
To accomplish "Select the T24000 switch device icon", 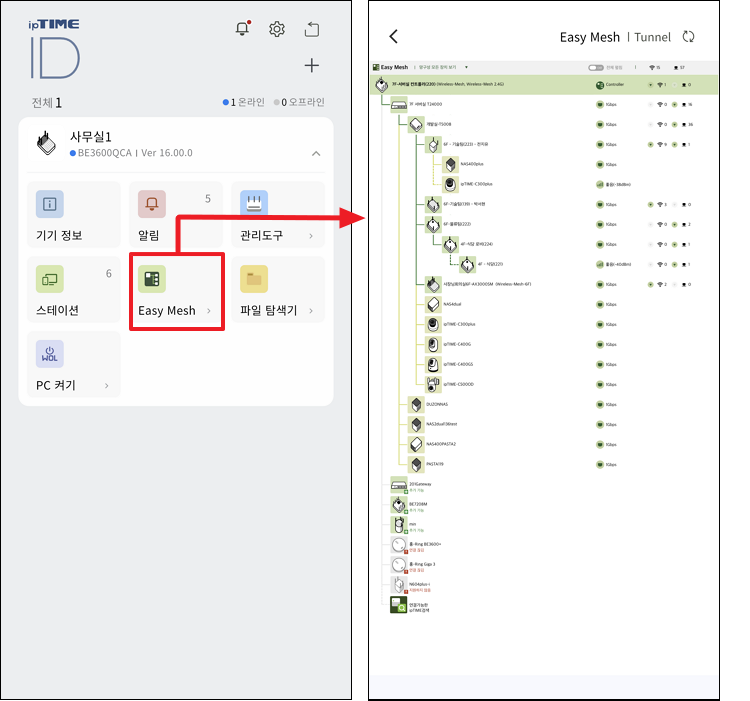I will click(399, 104).
